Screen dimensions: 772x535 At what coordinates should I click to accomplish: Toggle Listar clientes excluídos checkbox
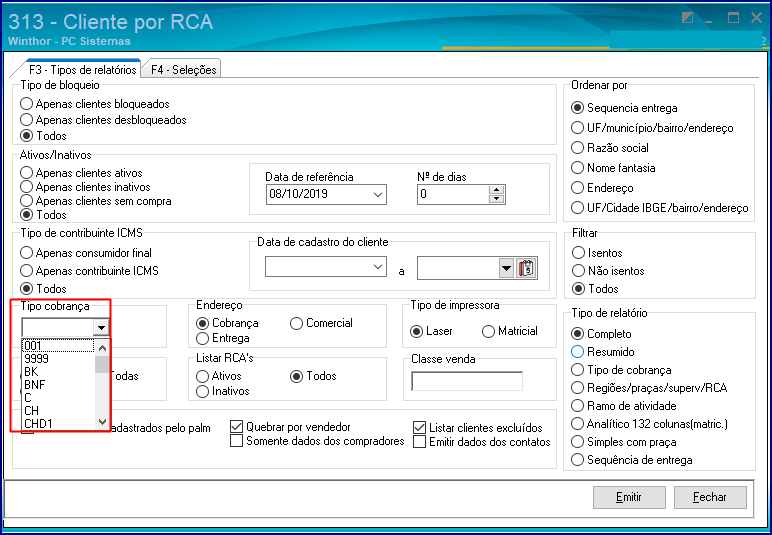click(419, 427)
